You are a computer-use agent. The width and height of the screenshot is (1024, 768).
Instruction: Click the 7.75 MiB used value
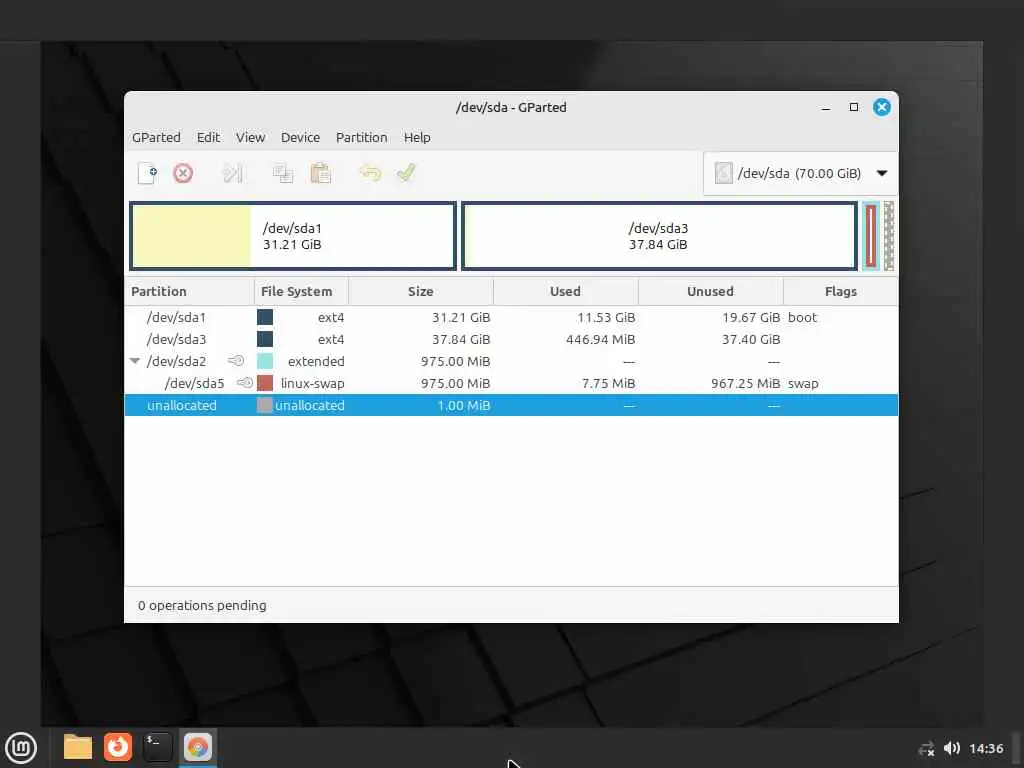tap(608, 384)
